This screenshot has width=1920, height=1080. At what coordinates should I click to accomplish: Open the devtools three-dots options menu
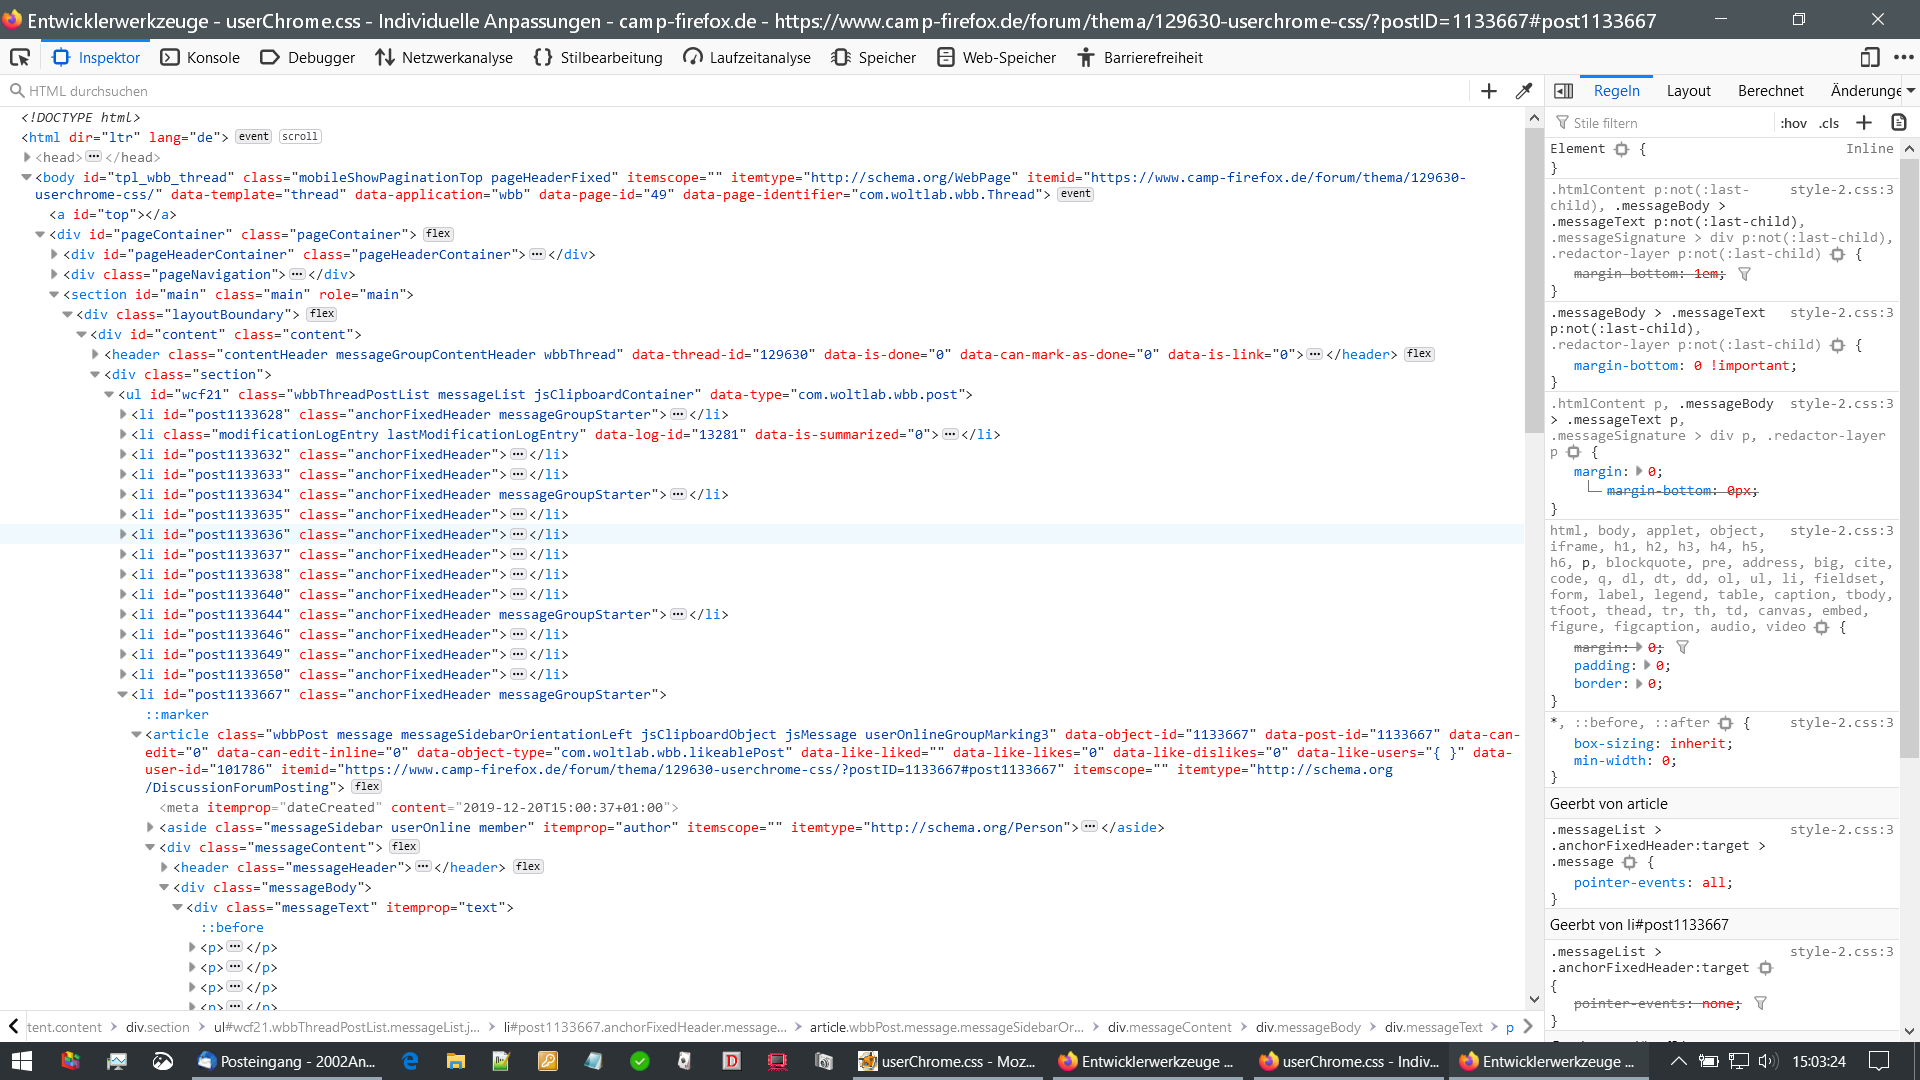click(1903, 58)
